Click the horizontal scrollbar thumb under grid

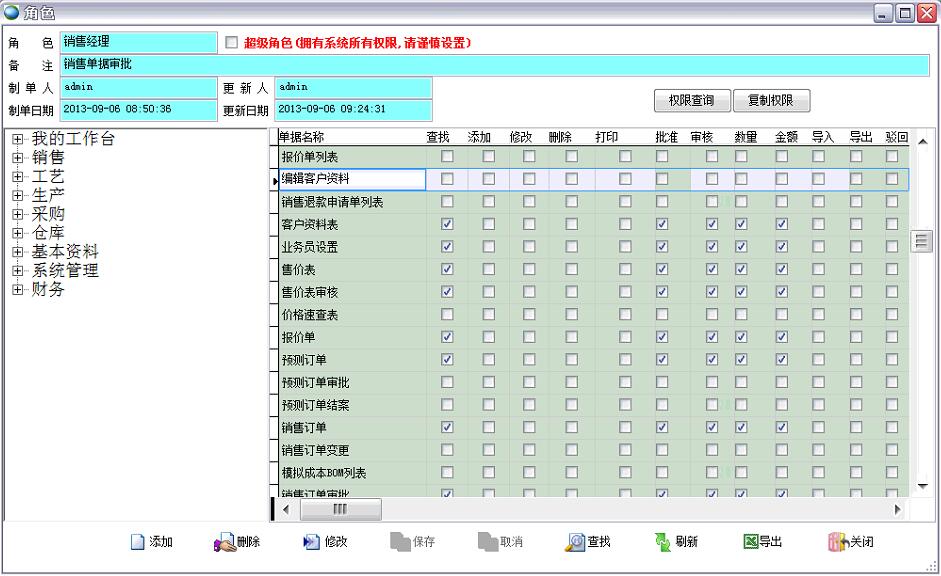pos(340,509)
